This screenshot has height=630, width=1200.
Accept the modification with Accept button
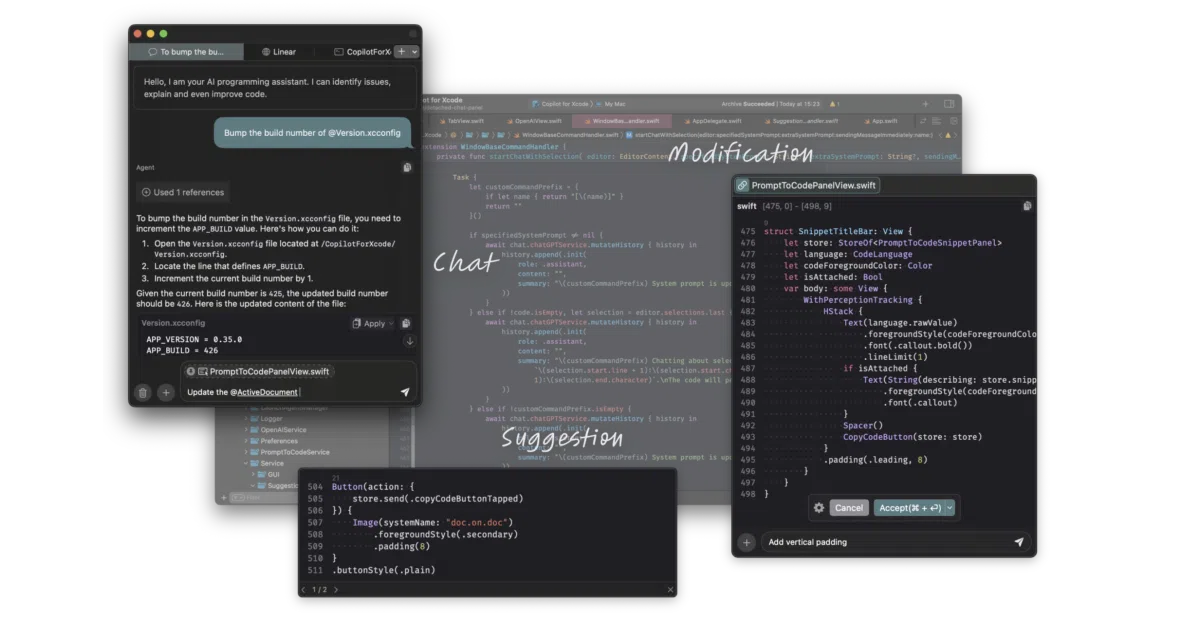tap(908, 508)
